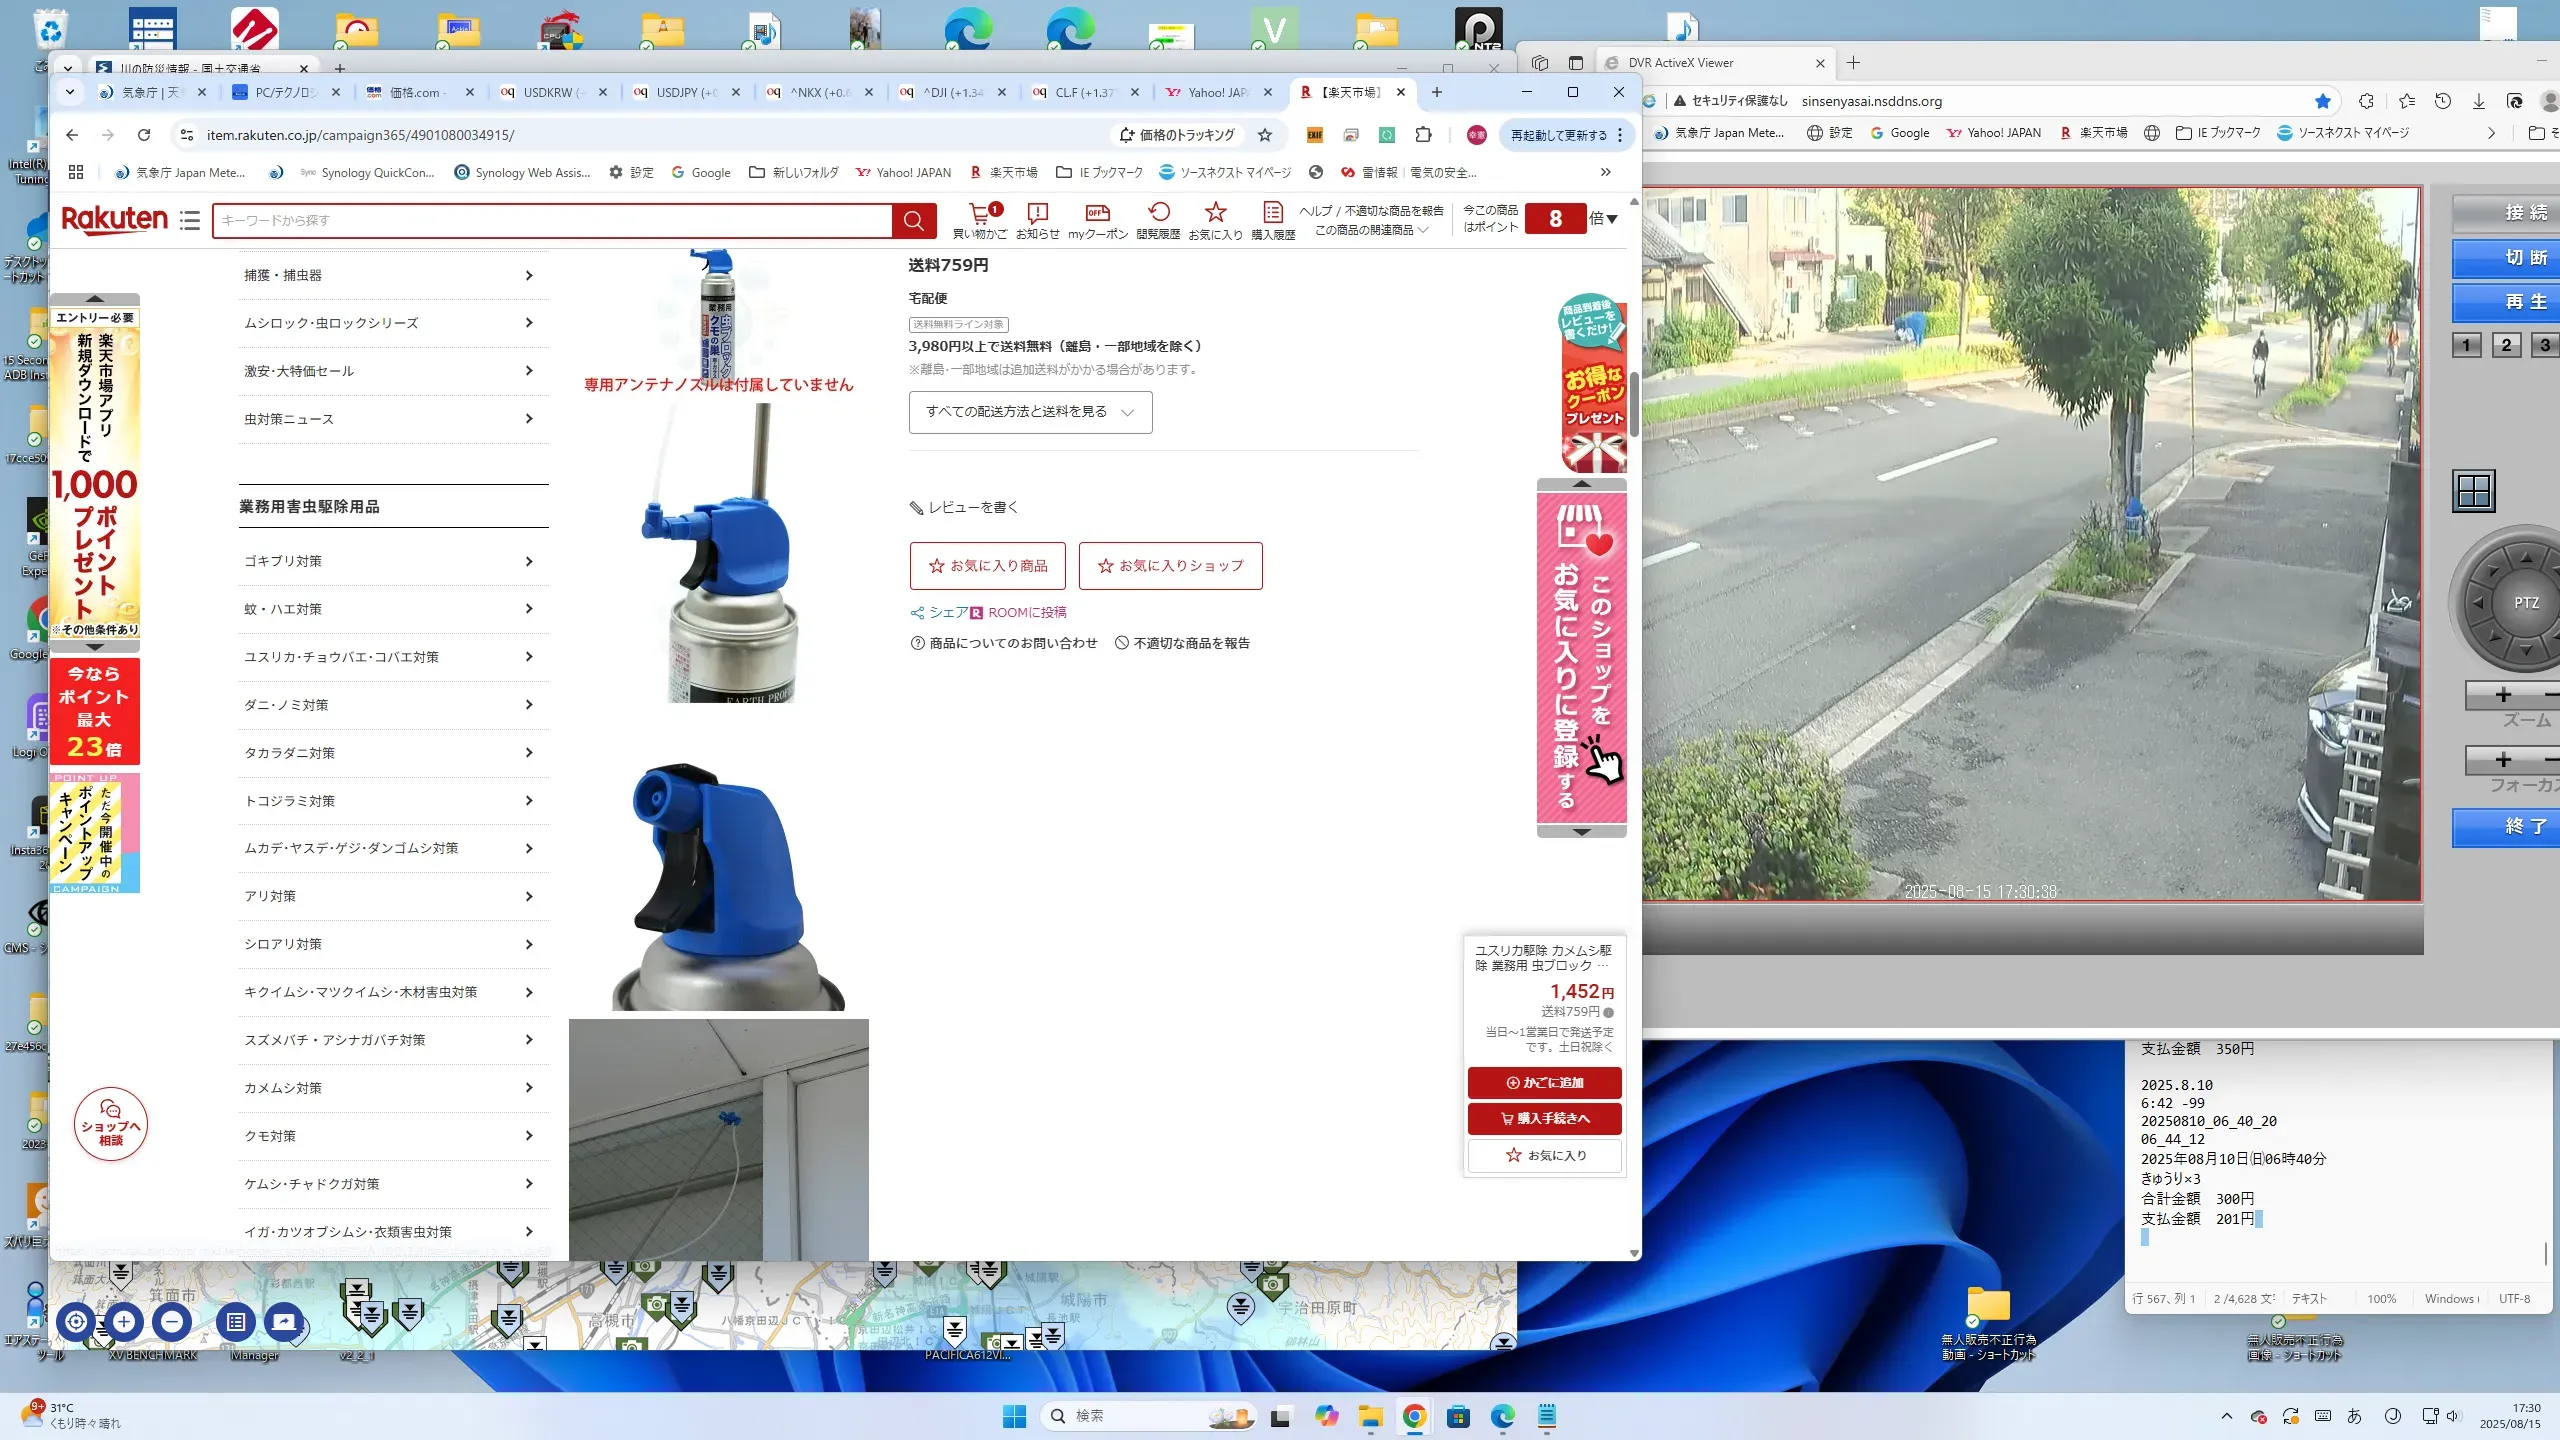Click the Rakuten search magnifier button
Screen dimensions: 2560x1440
[913, 221]
